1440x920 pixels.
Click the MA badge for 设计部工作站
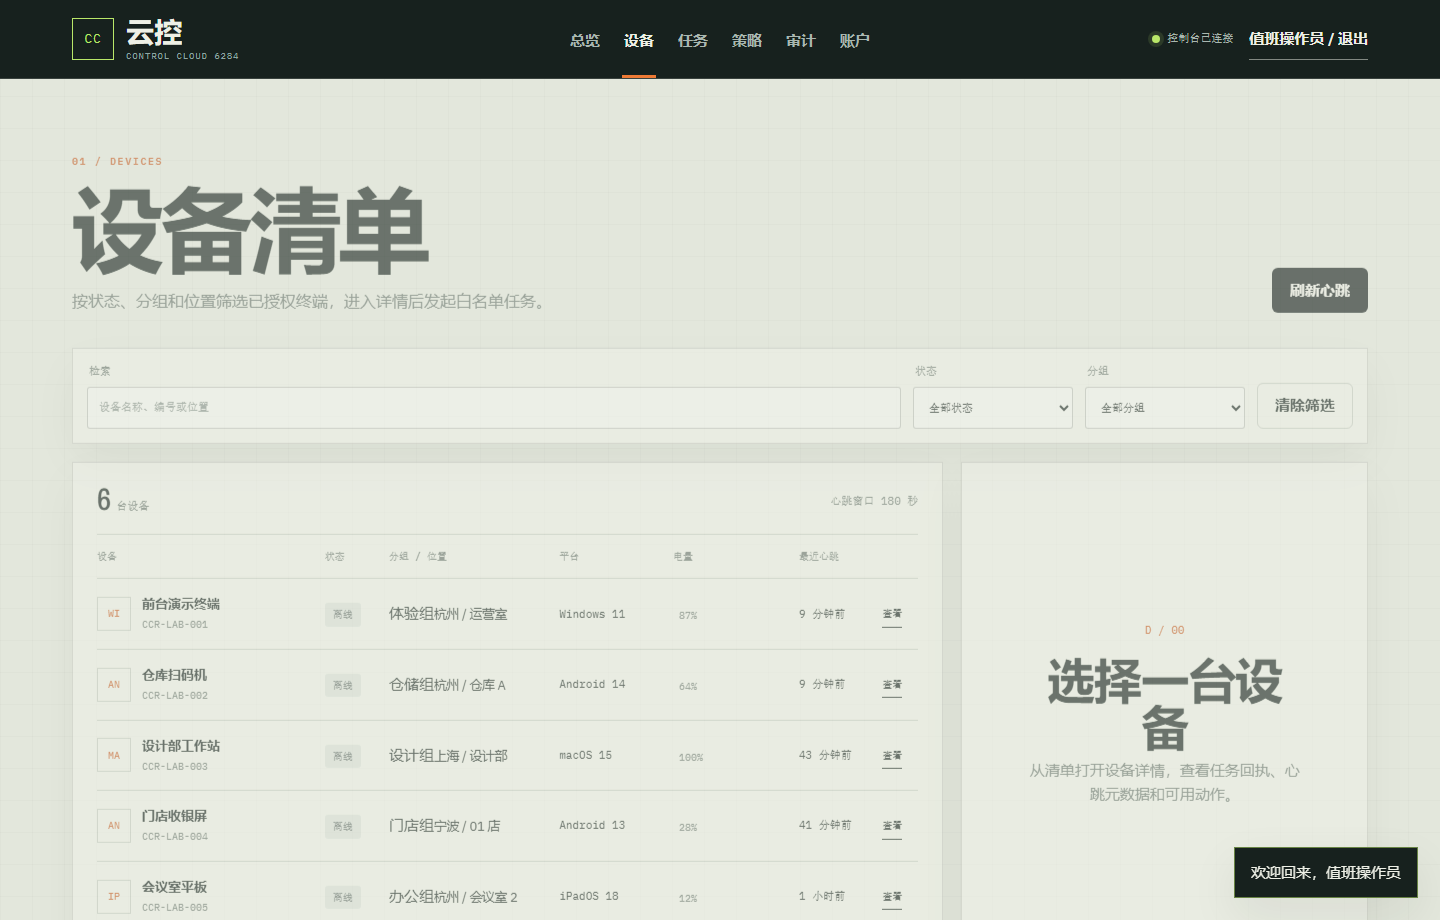[x=114, y=756]
